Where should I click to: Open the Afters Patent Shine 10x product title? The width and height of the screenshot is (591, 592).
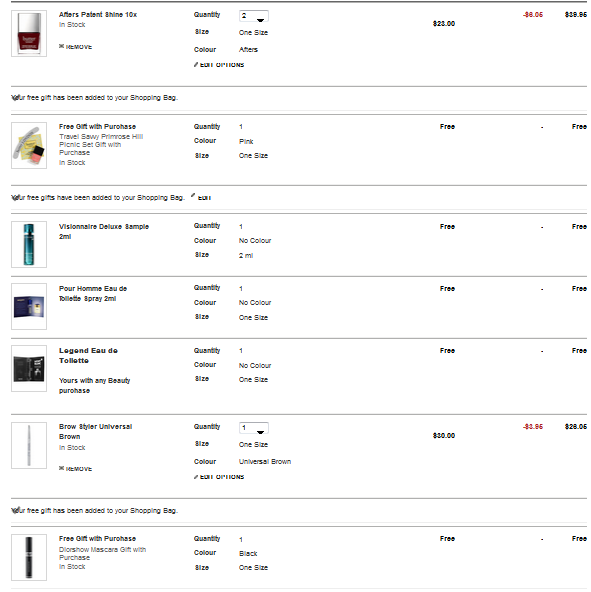coord(98,14)
